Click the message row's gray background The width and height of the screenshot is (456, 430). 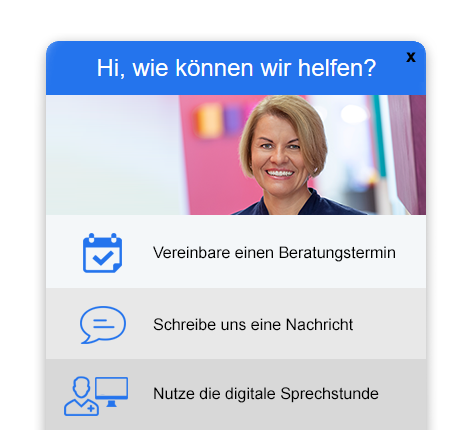pyautogui.click(x=236, y=324)
